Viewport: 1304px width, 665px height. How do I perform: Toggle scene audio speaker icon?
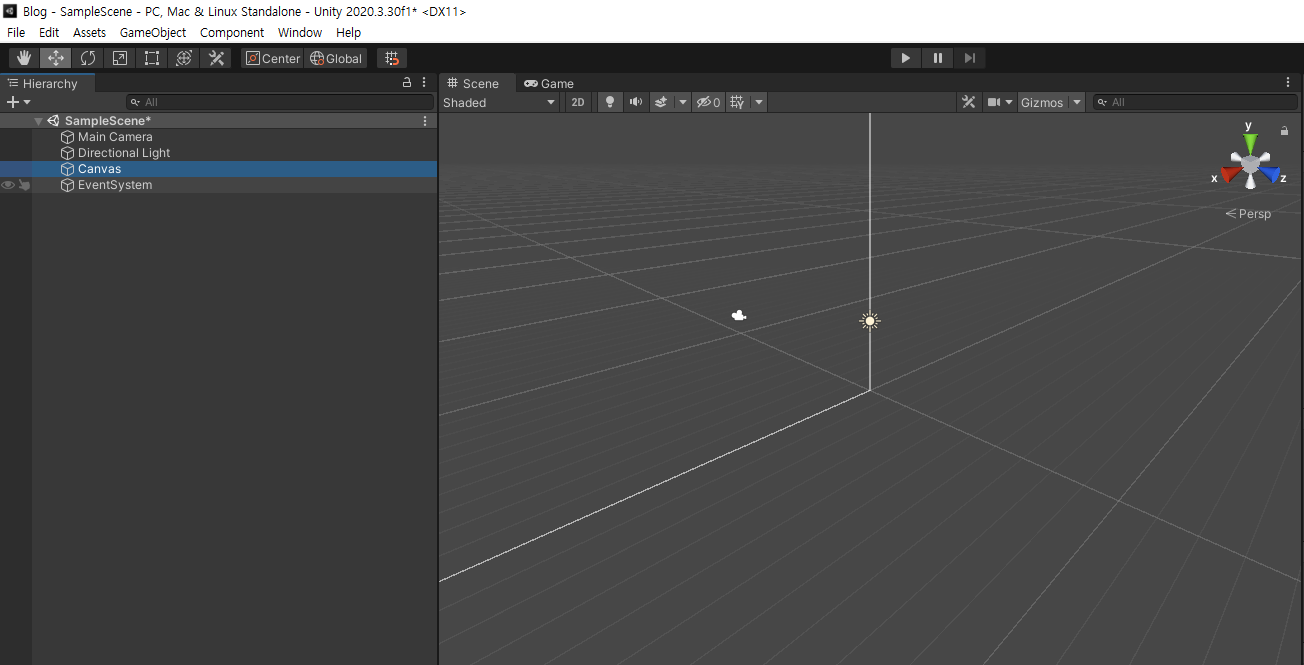[x=635, y=102]
